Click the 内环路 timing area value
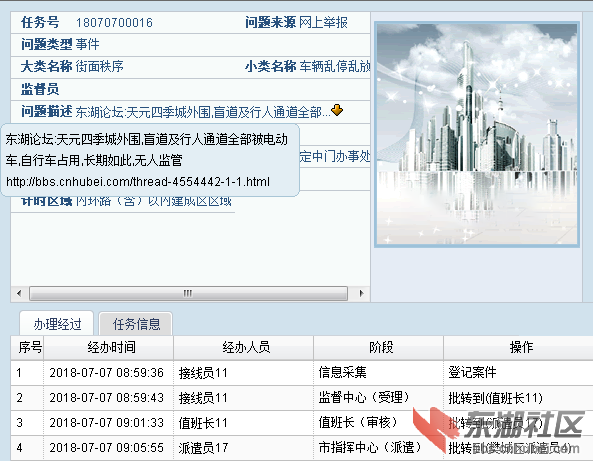The image size is (593, 461). (x=153, y=201)
